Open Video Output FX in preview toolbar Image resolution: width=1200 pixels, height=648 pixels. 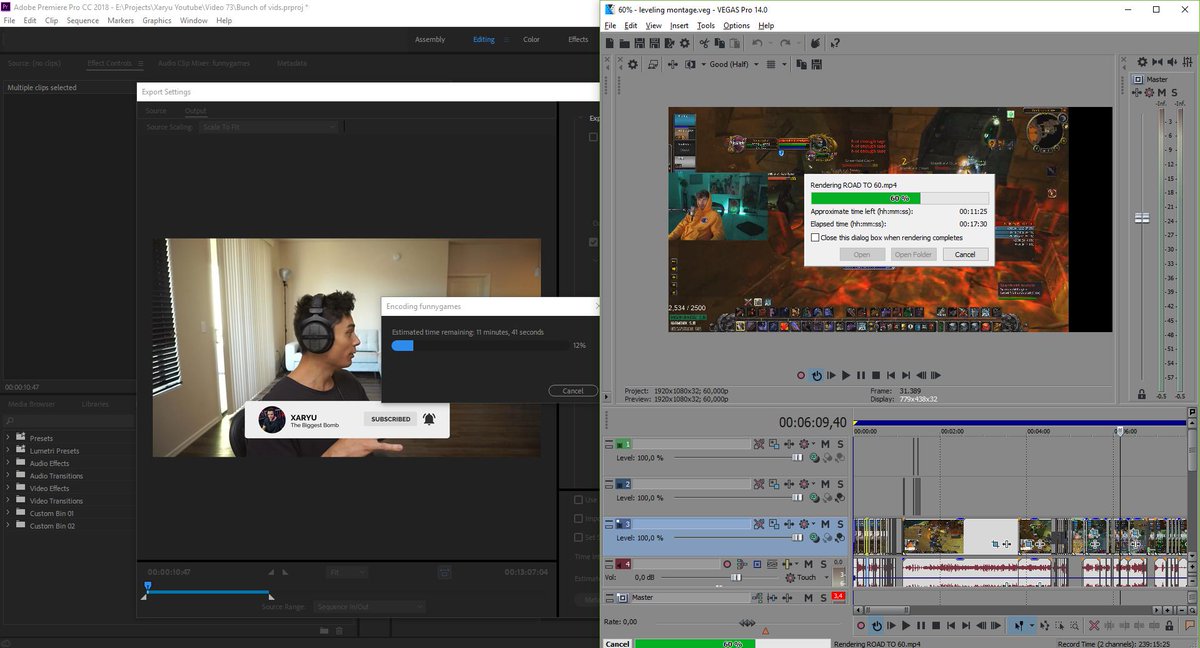tap(672, 64)
